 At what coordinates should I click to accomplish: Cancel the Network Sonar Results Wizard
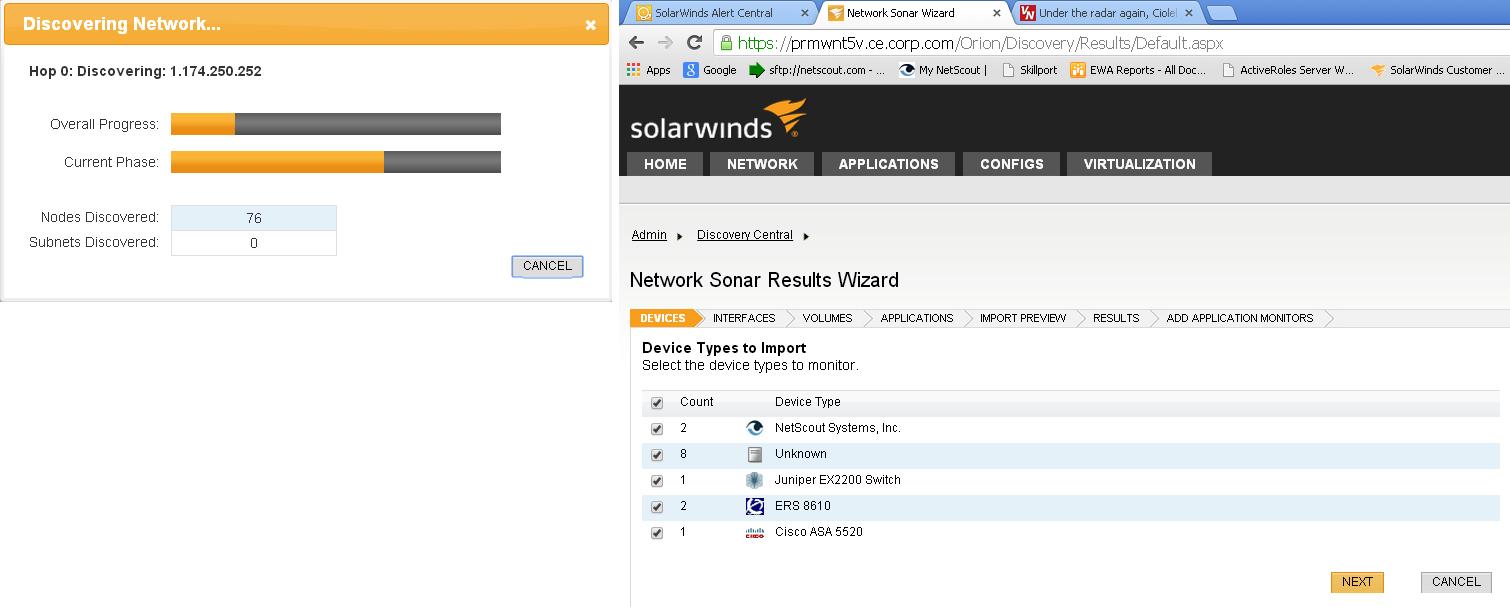pos(1456,582)
